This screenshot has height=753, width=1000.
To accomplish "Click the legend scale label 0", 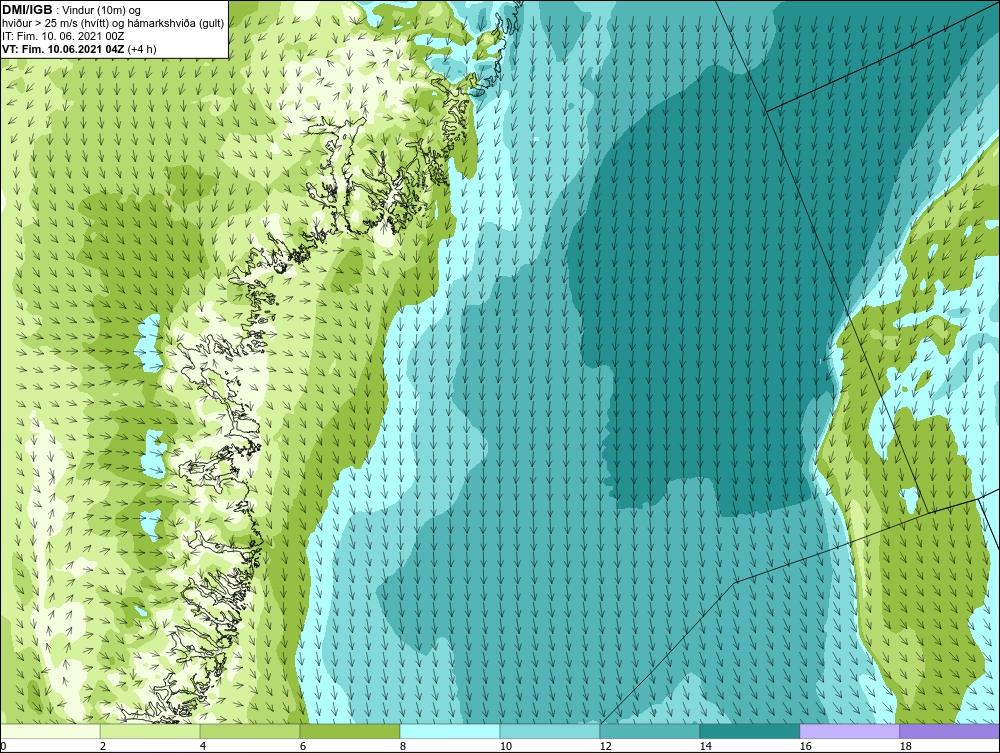I will click(x=3, y=746).
